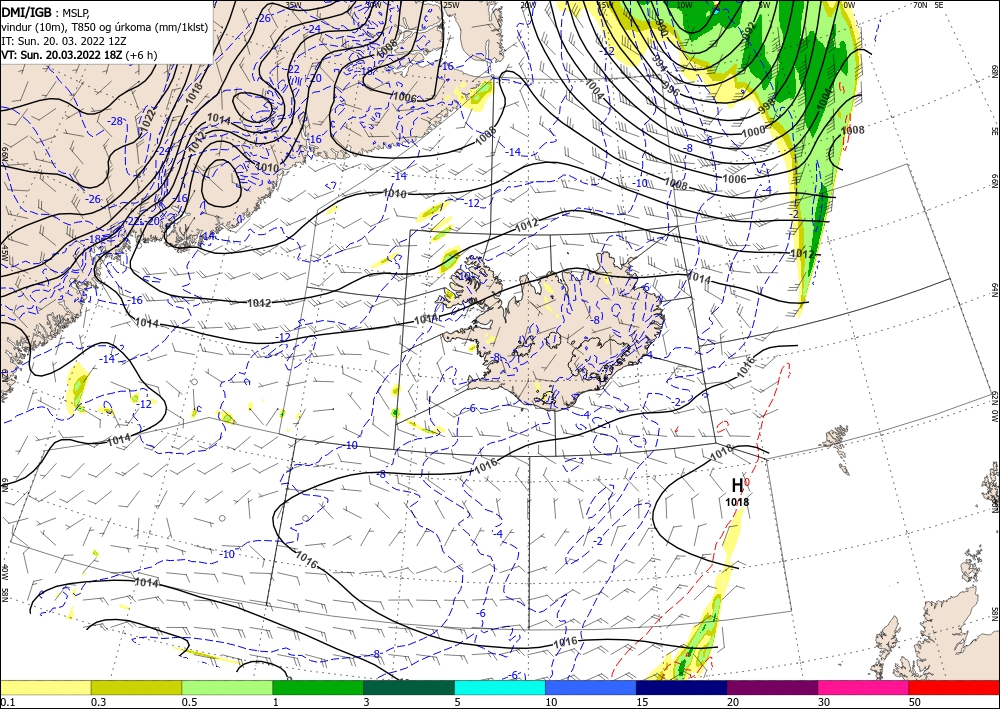1000x709 pixels.
Task: Click the light green 0.5–1 legend swatch
Action: 227,687
